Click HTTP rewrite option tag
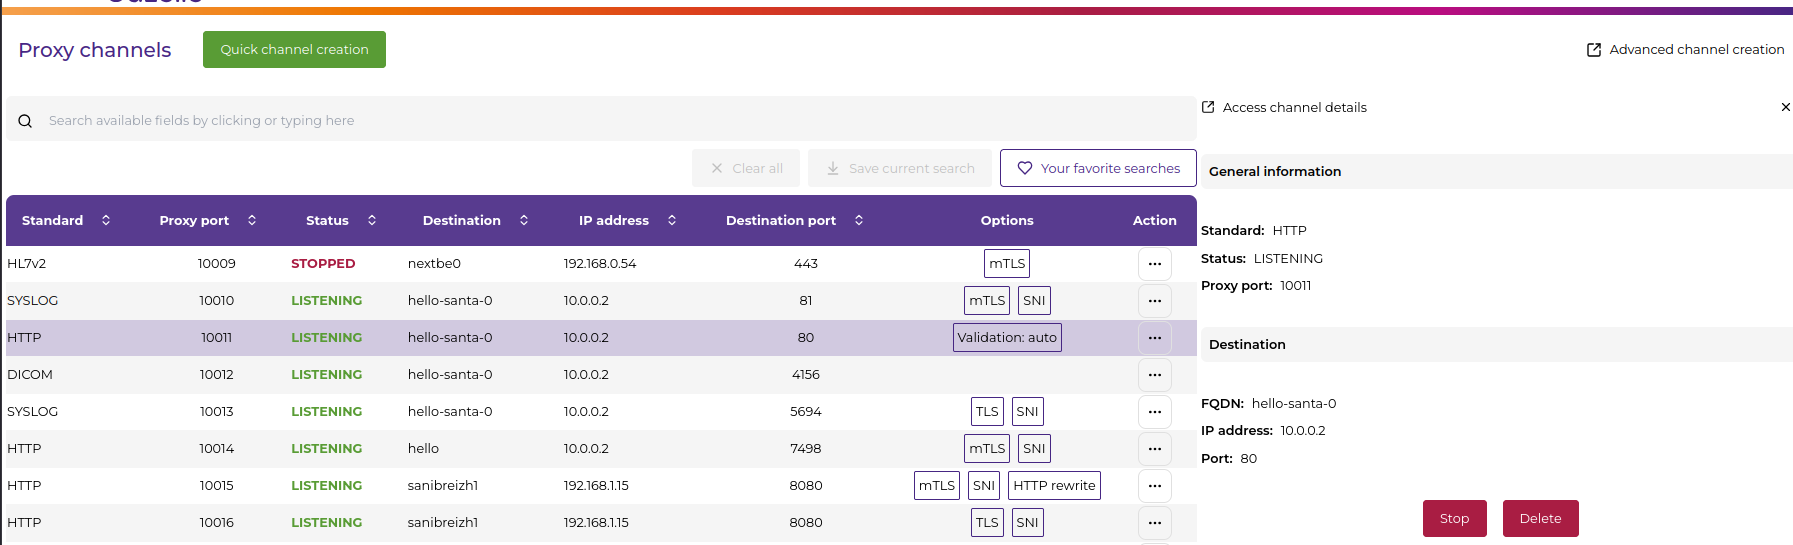Viewport: 1793px width, 545px height. coord(1054,486)
